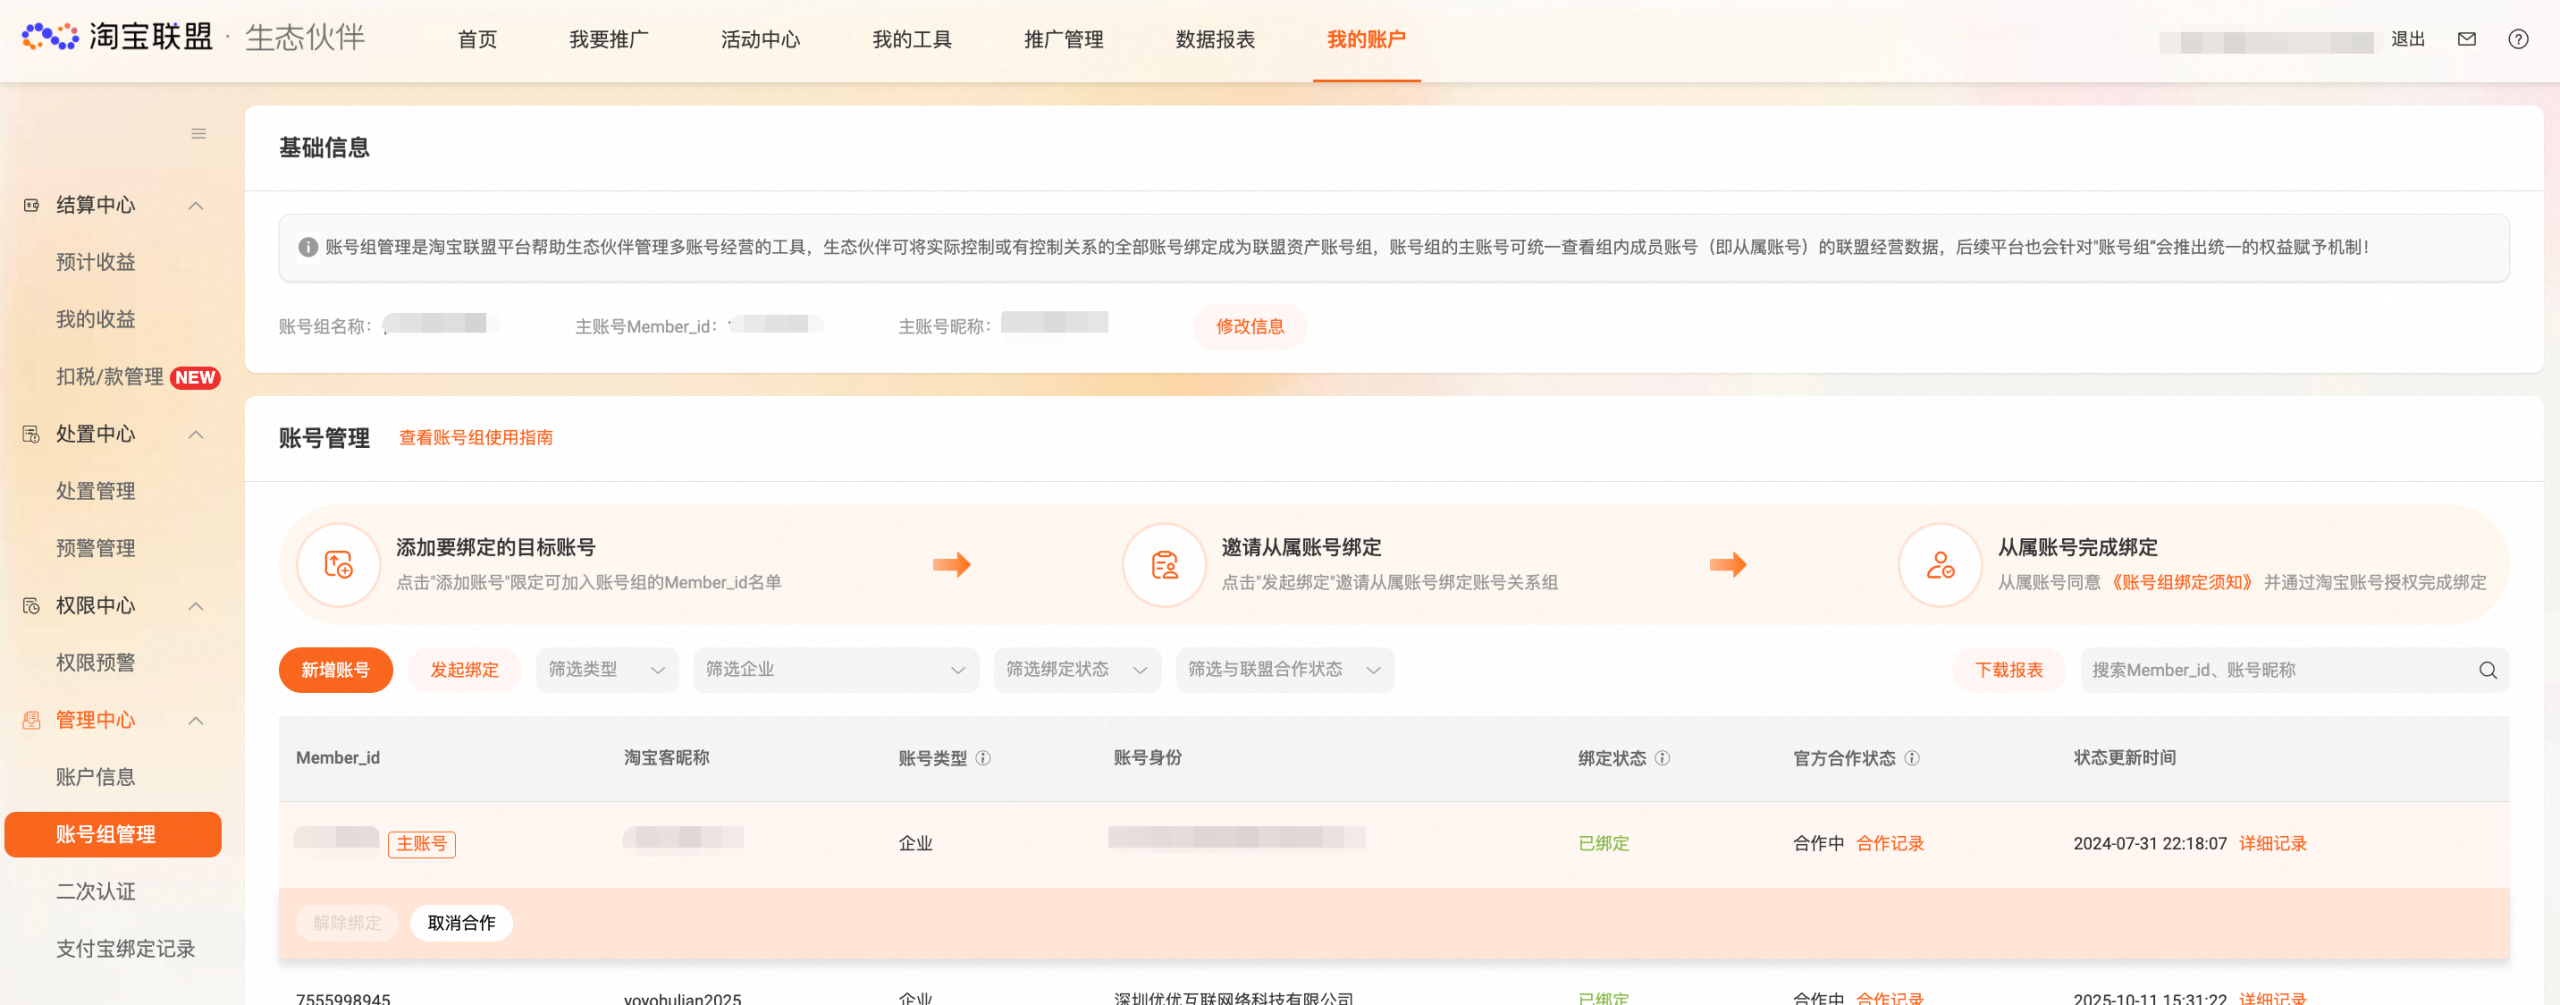Viewport: 2560px width, 1005px height.
Task: Open the message envelope icon top right
Action: point(2466,39)
